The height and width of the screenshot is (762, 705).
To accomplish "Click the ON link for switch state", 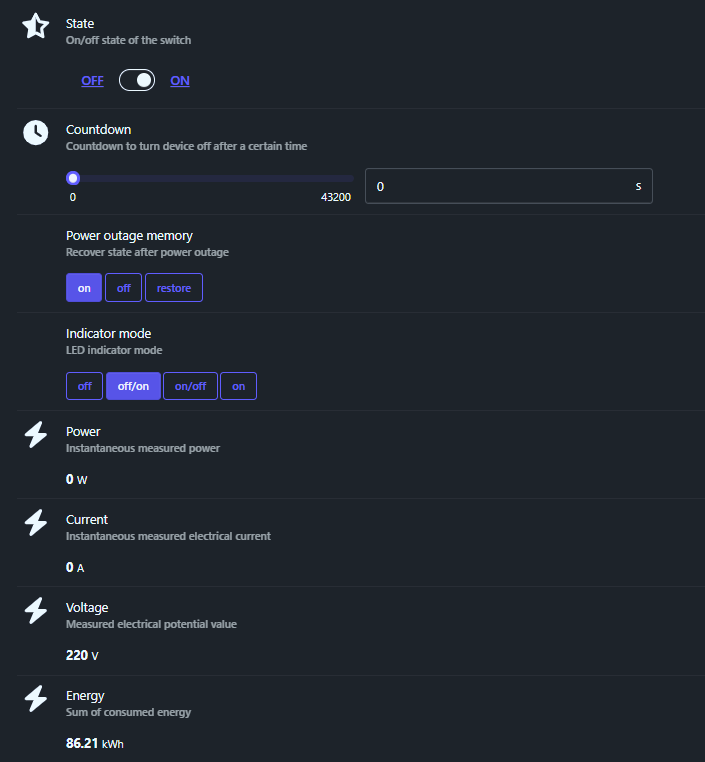I will coord(180,81).
